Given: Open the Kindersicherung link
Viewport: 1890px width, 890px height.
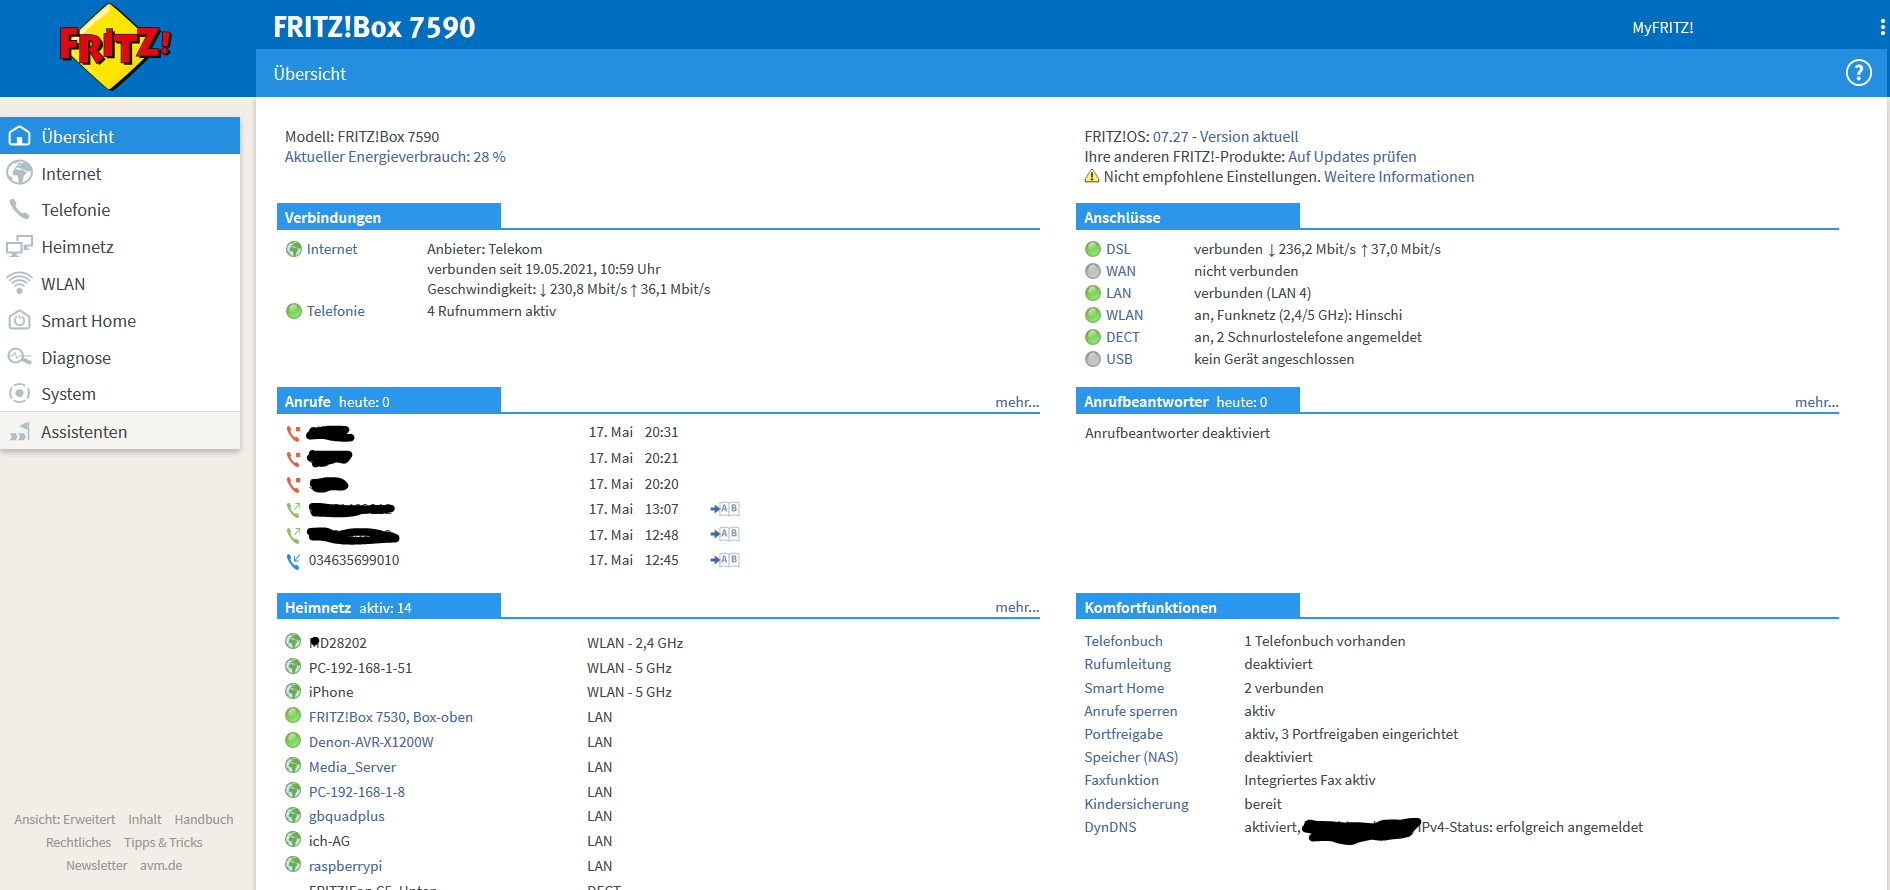Looking at the screenshot, I should 1137,804.
